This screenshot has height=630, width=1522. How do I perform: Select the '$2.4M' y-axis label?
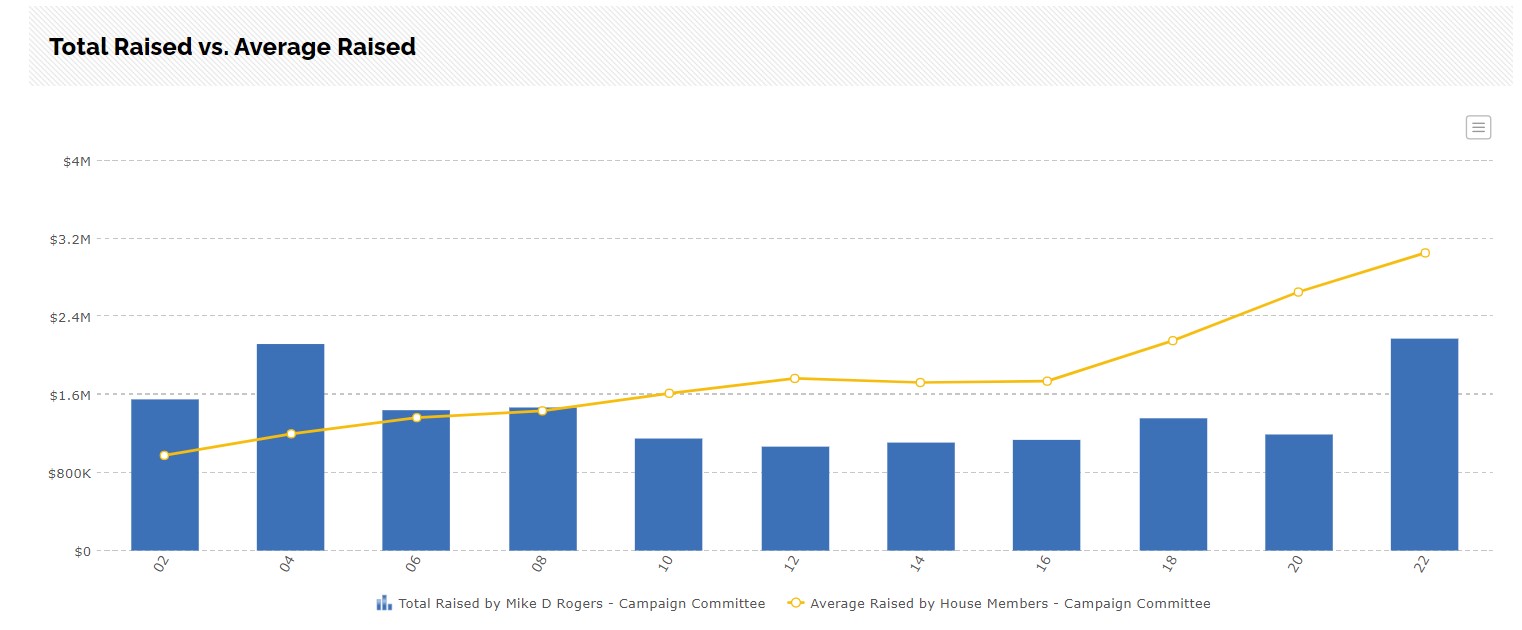pos(70,317)
